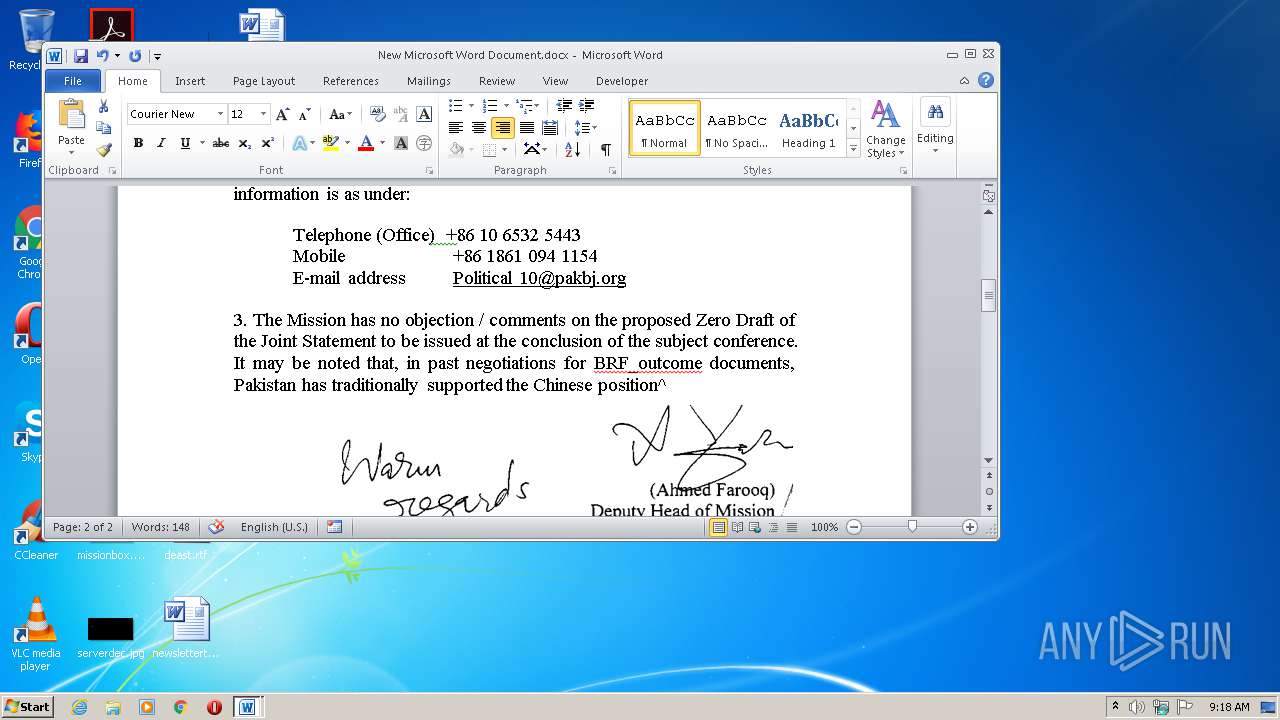This screenshot has height=720, width=1280.
Task: Apply the Normal style
Action: 665,128
